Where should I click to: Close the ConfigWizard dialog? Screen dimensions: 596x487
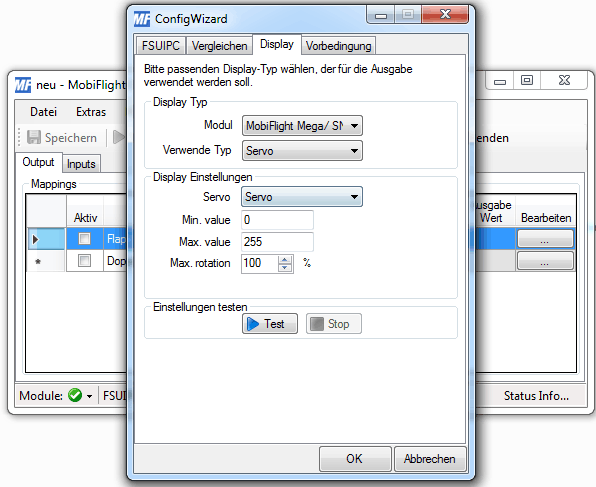[x=445, y=15]
